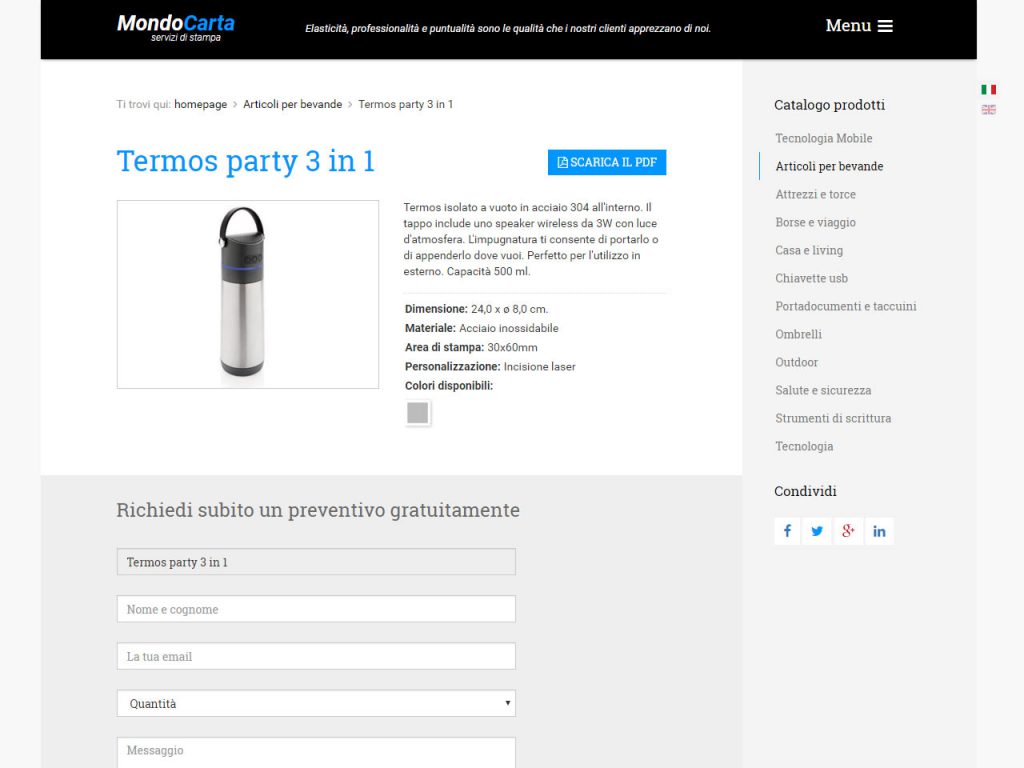Screen dimensions: 1024x768
Task: Enlarge the thermos product image
Action: point(248,295)
